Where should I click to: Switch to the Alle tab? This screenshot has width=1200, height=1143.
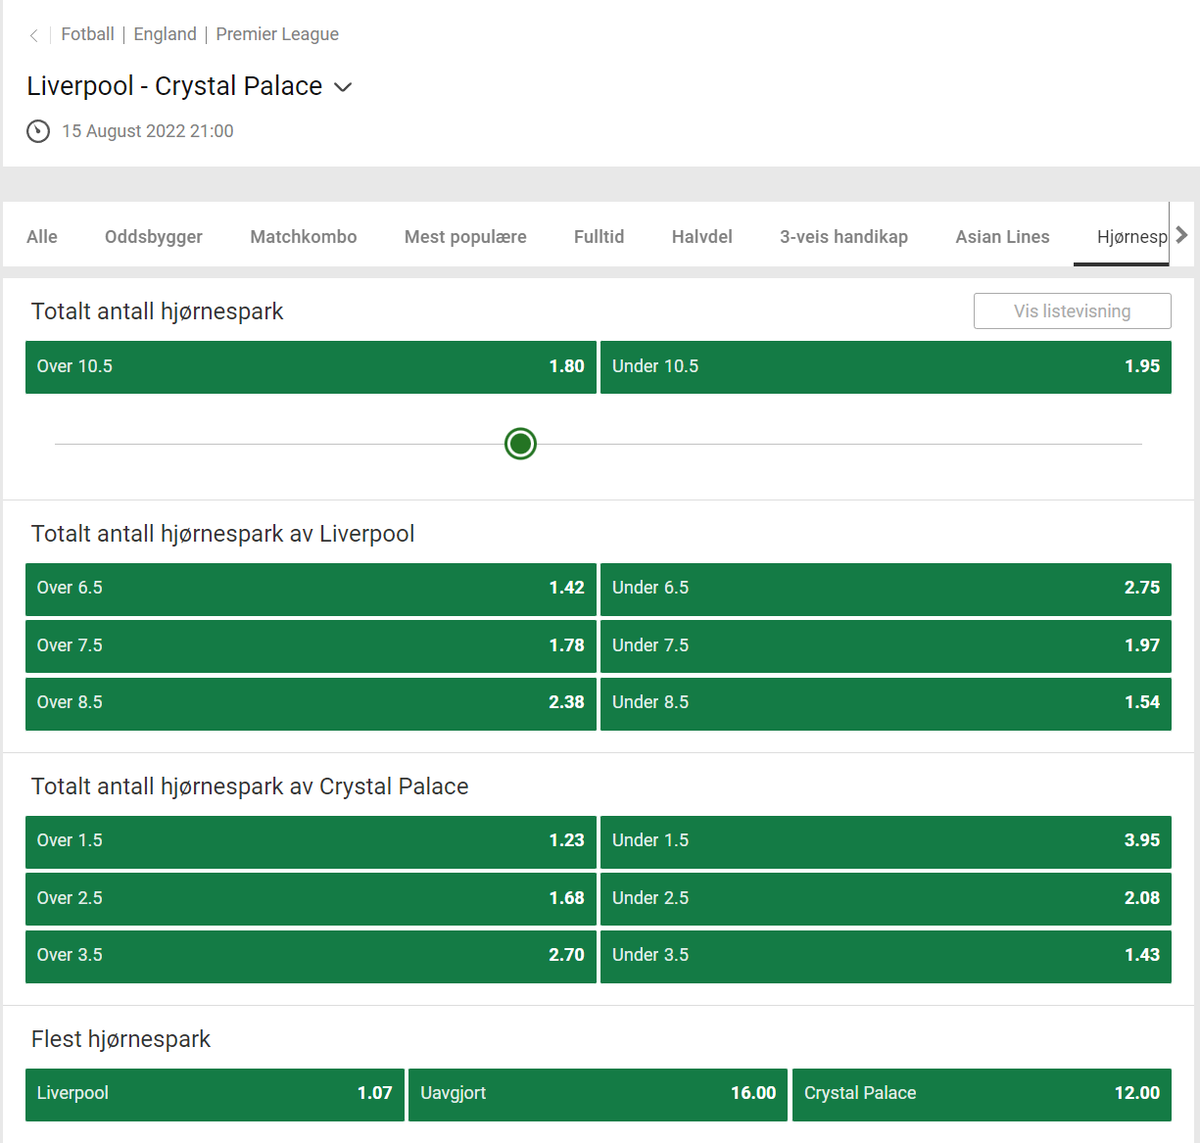pyautogui.click(x=42, y=237)
